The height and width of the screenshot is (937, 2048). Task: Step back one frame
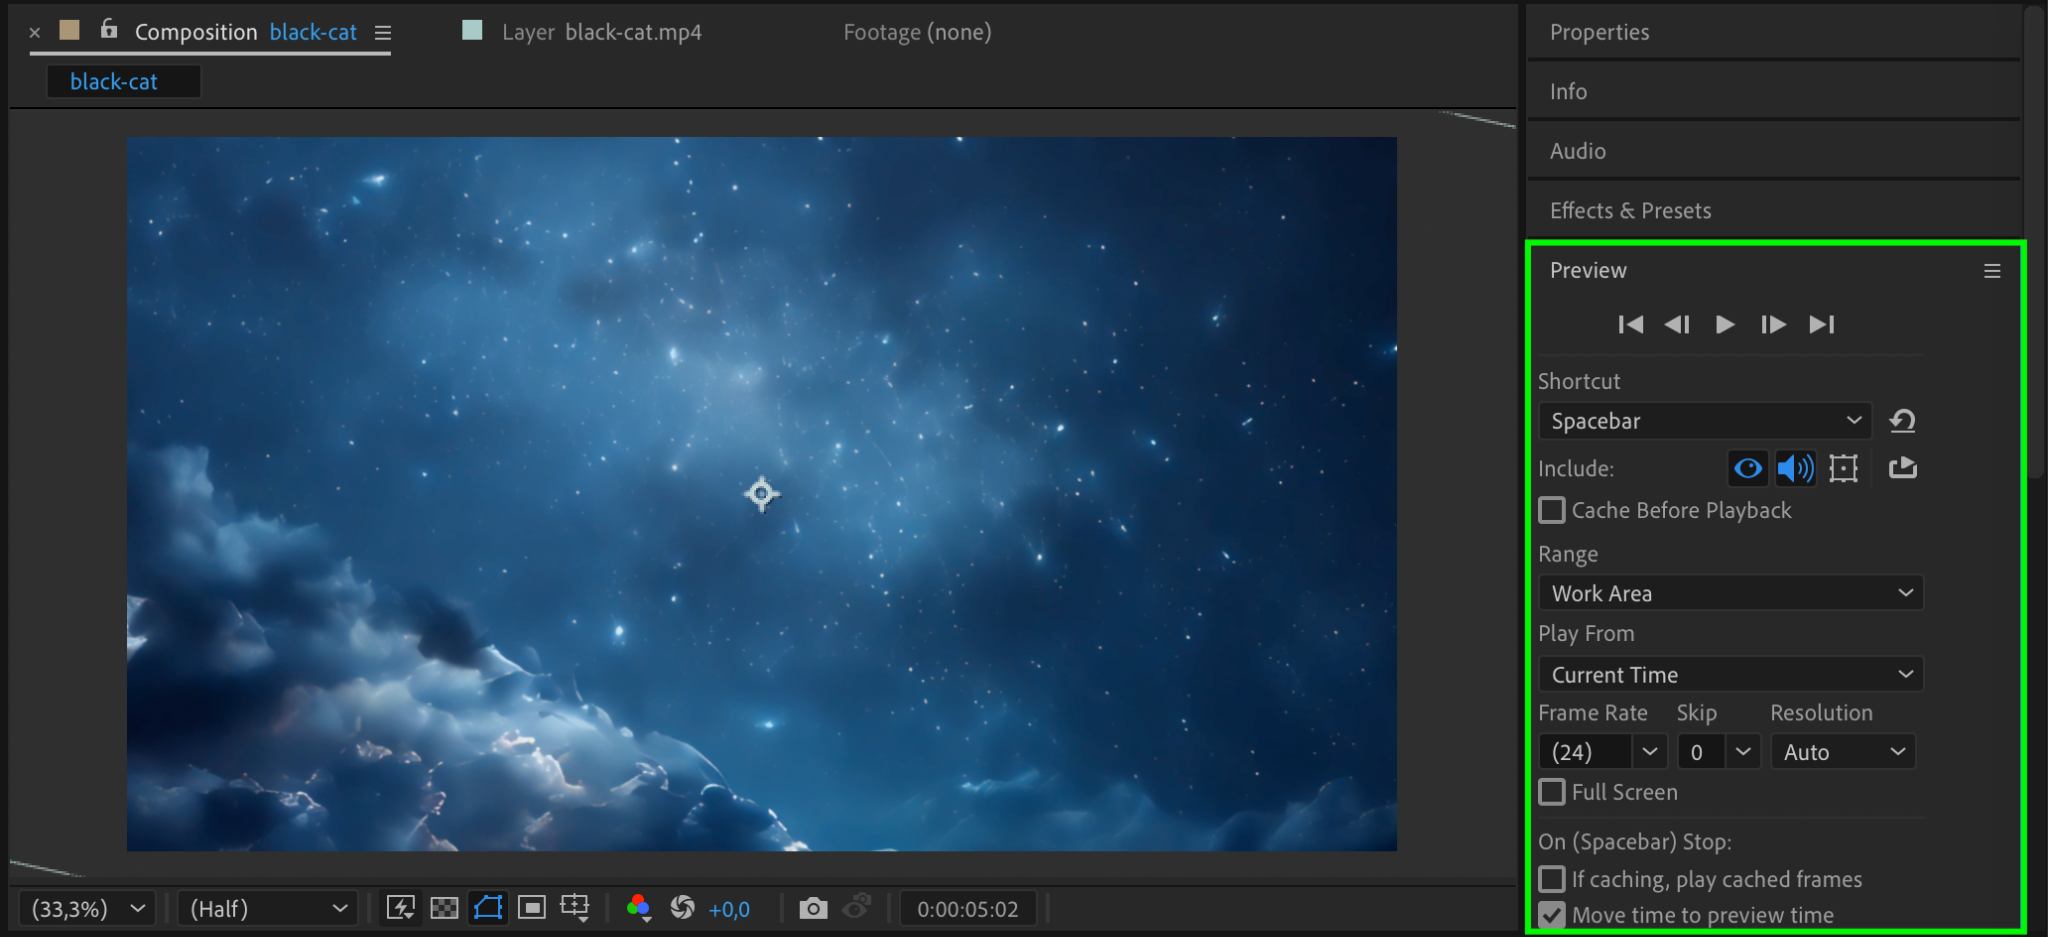click(1677, 324)
